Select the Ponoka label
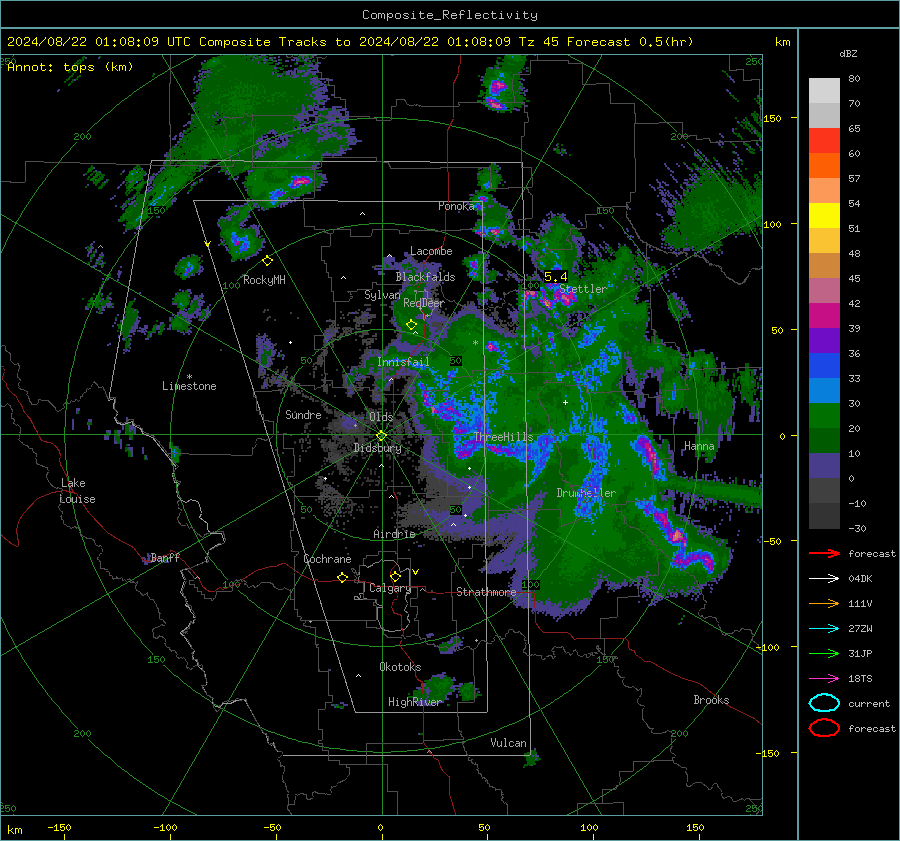This screenshot has width=900, height=841. tap(456, 206)
